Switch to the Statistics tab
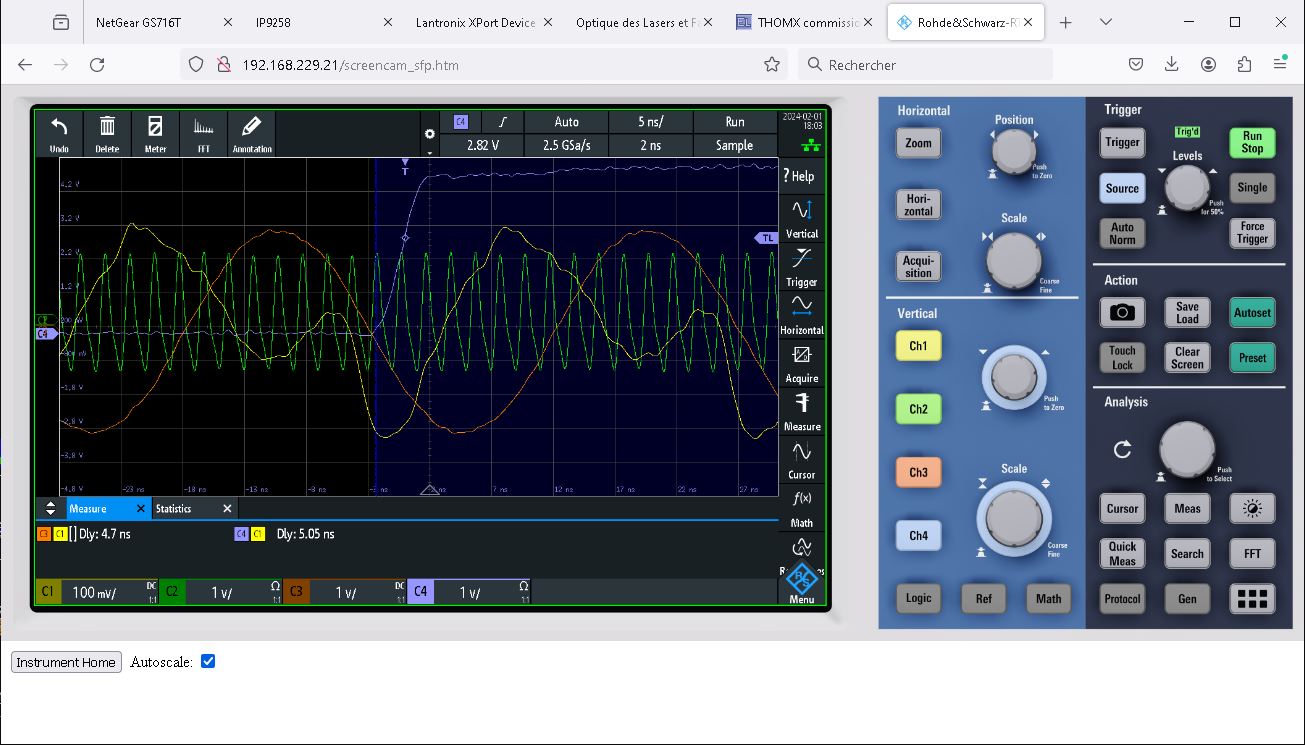Image resolution: width=1305 pixels, height=745 pixels. [x=173, y=508]
